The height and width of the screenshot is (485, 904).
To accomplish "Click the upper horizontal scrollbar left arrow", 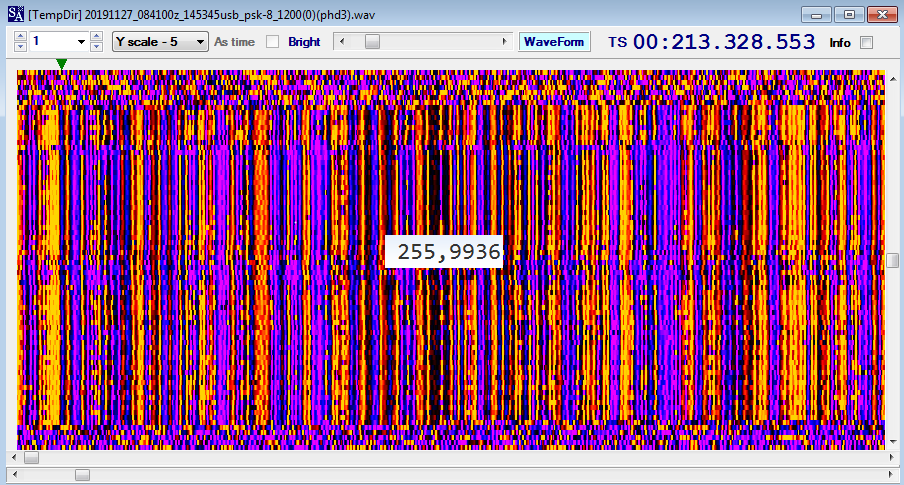I will [14, 457].
